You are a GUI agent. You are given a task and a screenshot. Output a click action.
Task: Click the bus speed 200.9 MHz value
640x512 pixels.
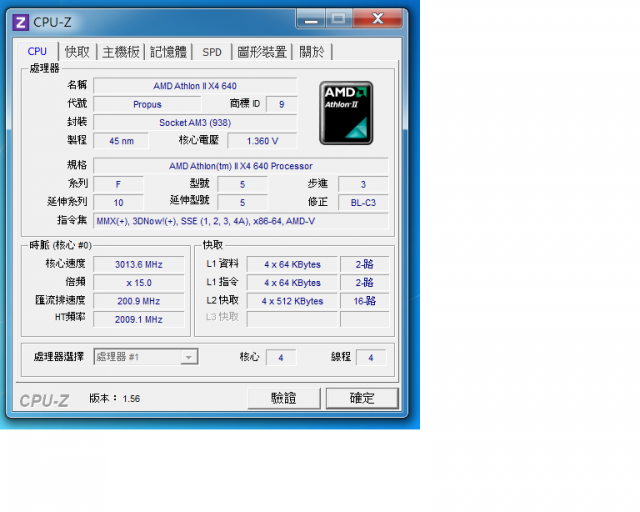click(x=139, y=301)
